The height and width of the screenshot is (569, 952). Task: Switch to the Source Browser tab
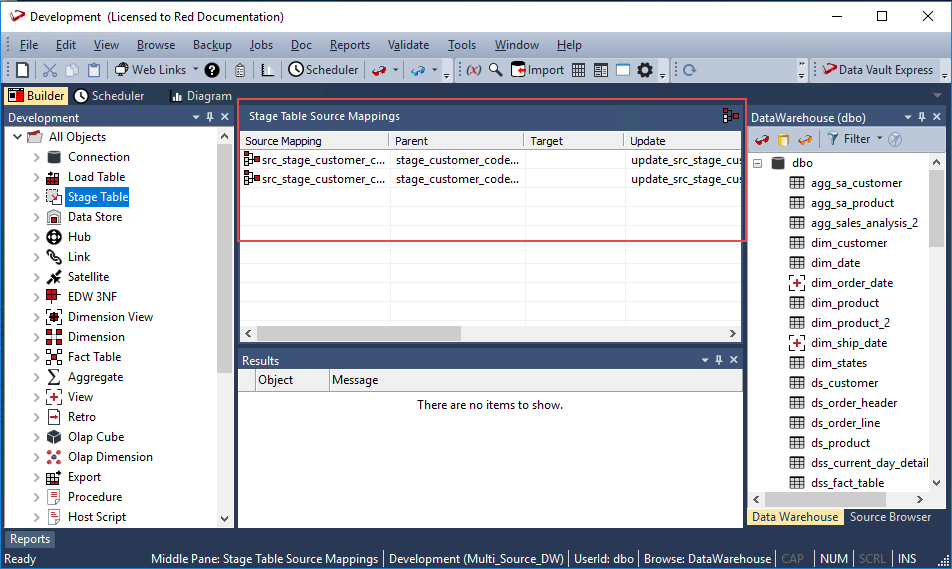[890, 517]
